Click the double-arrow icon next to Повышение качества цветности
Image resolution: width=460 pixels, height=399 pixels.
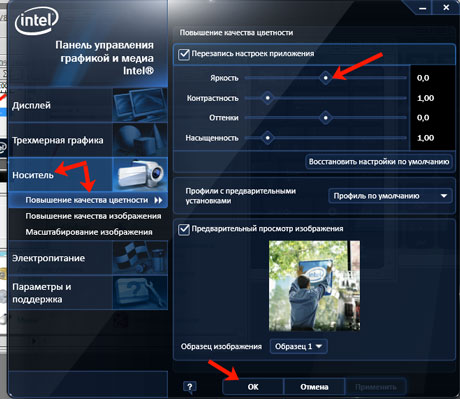158,200
